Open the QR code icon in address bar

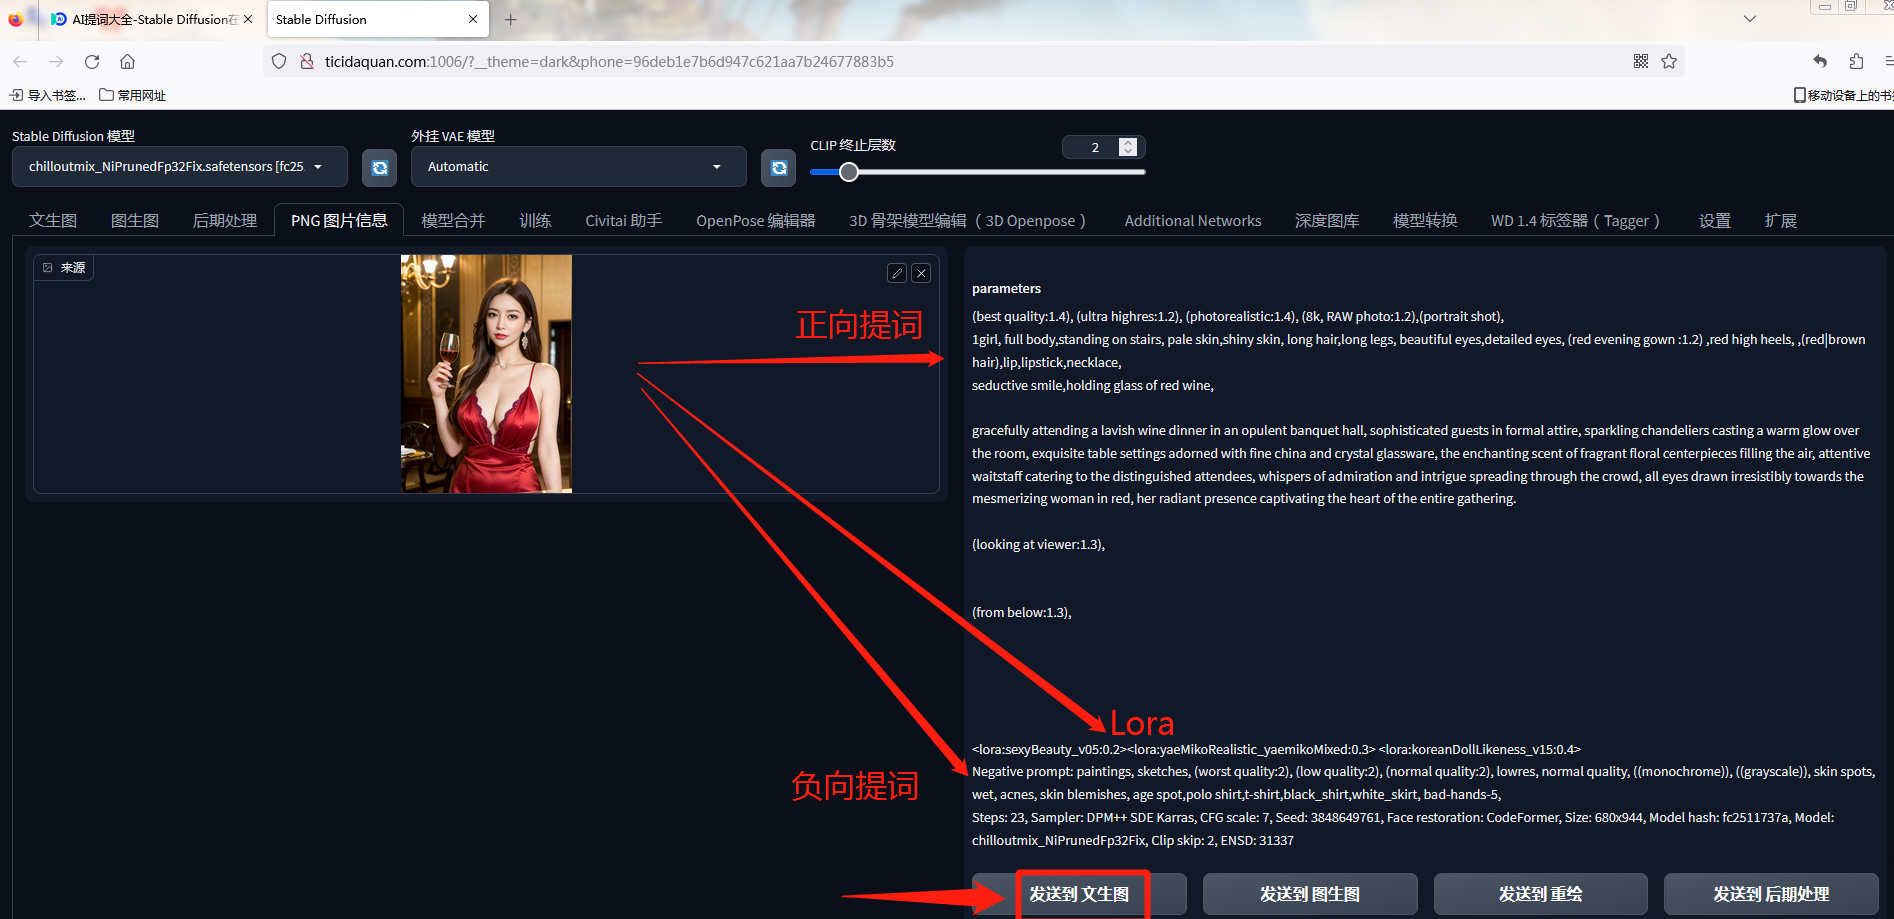coord(1640,62)
